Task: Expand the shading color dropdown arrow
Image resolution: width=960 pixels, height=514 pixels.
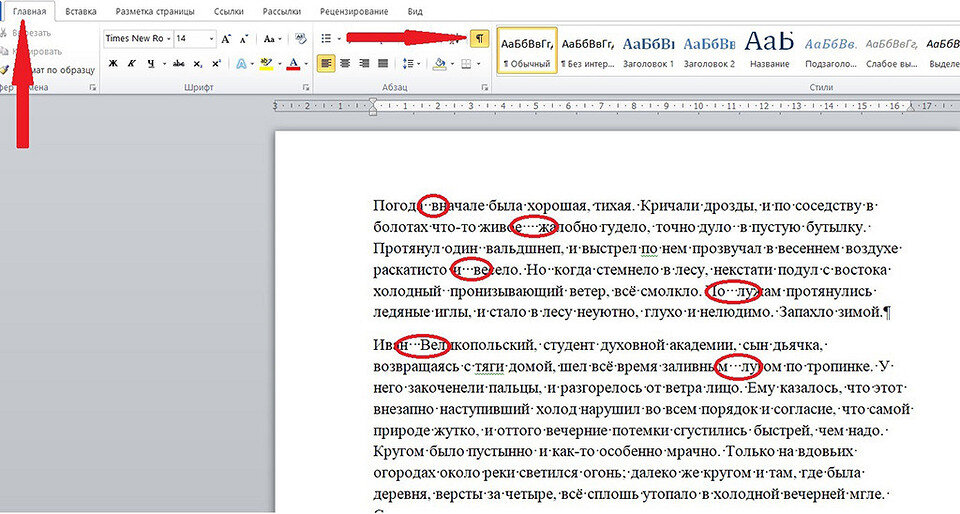Action: [x=452, y=64]
